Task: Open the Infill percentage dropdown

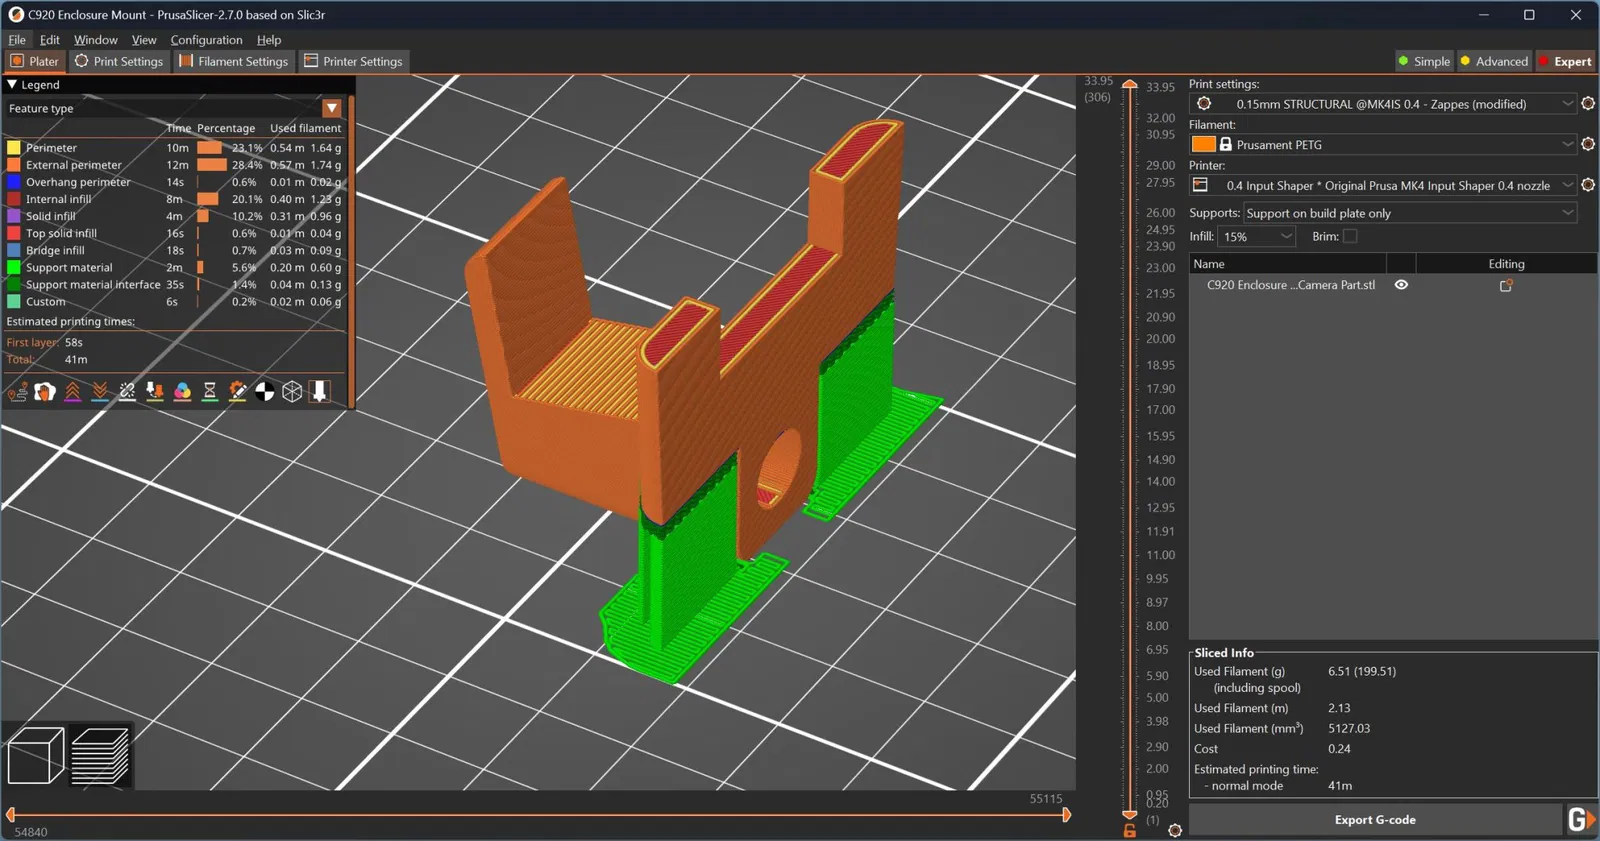Action: coord(1257,236)
